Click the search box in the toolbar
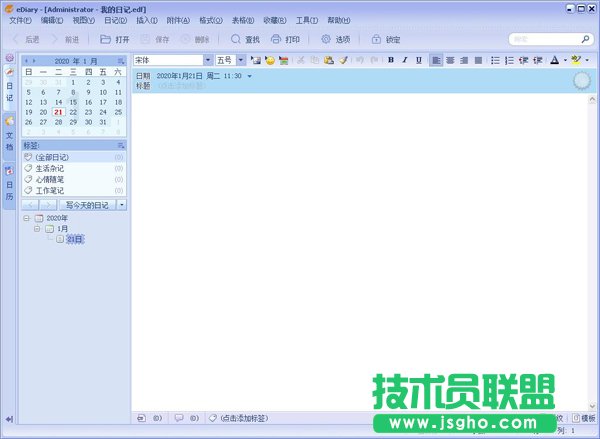The height and width of the screenshot is (439, 600). tap(543, 40)
